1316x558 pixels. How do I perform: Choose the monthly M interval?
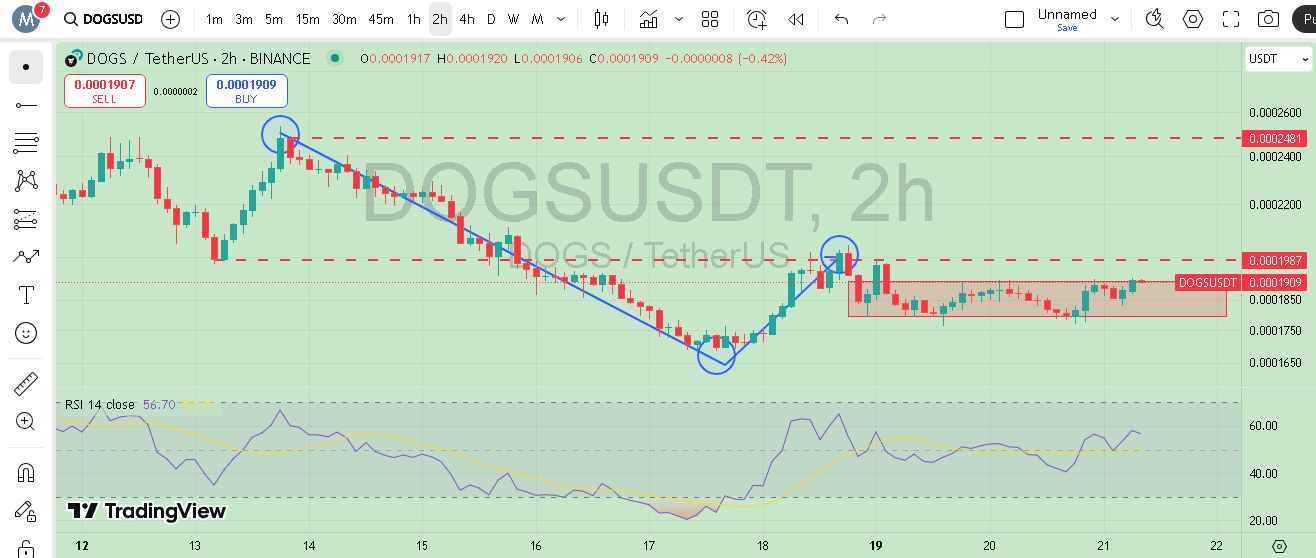538,19
